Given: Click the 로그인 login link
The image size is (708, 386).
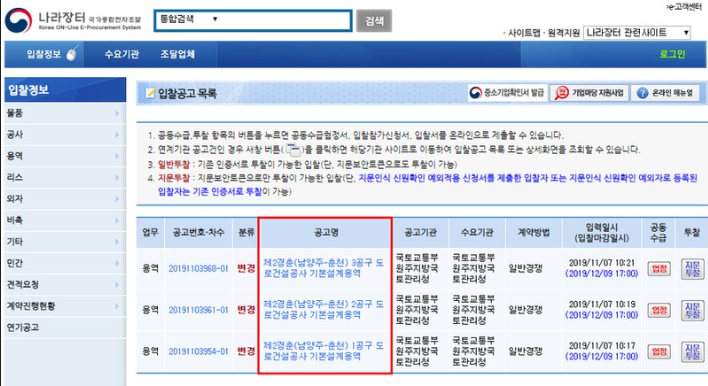Looking at the screenshot, I should pyautogui.click(x=672, y=54).
